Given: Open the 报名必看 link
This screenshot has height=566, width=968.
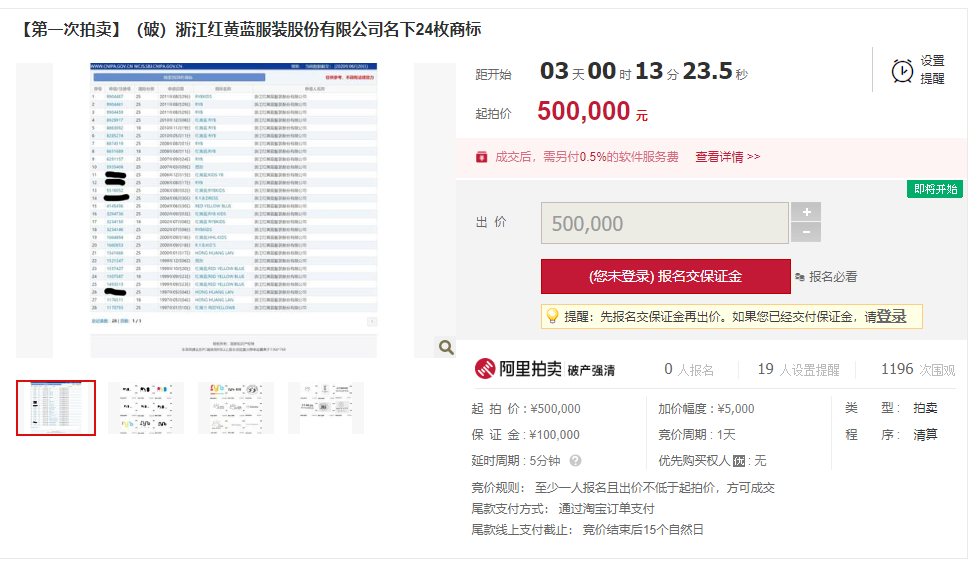Looking at the screenshot, I should (x=833, y=277).
